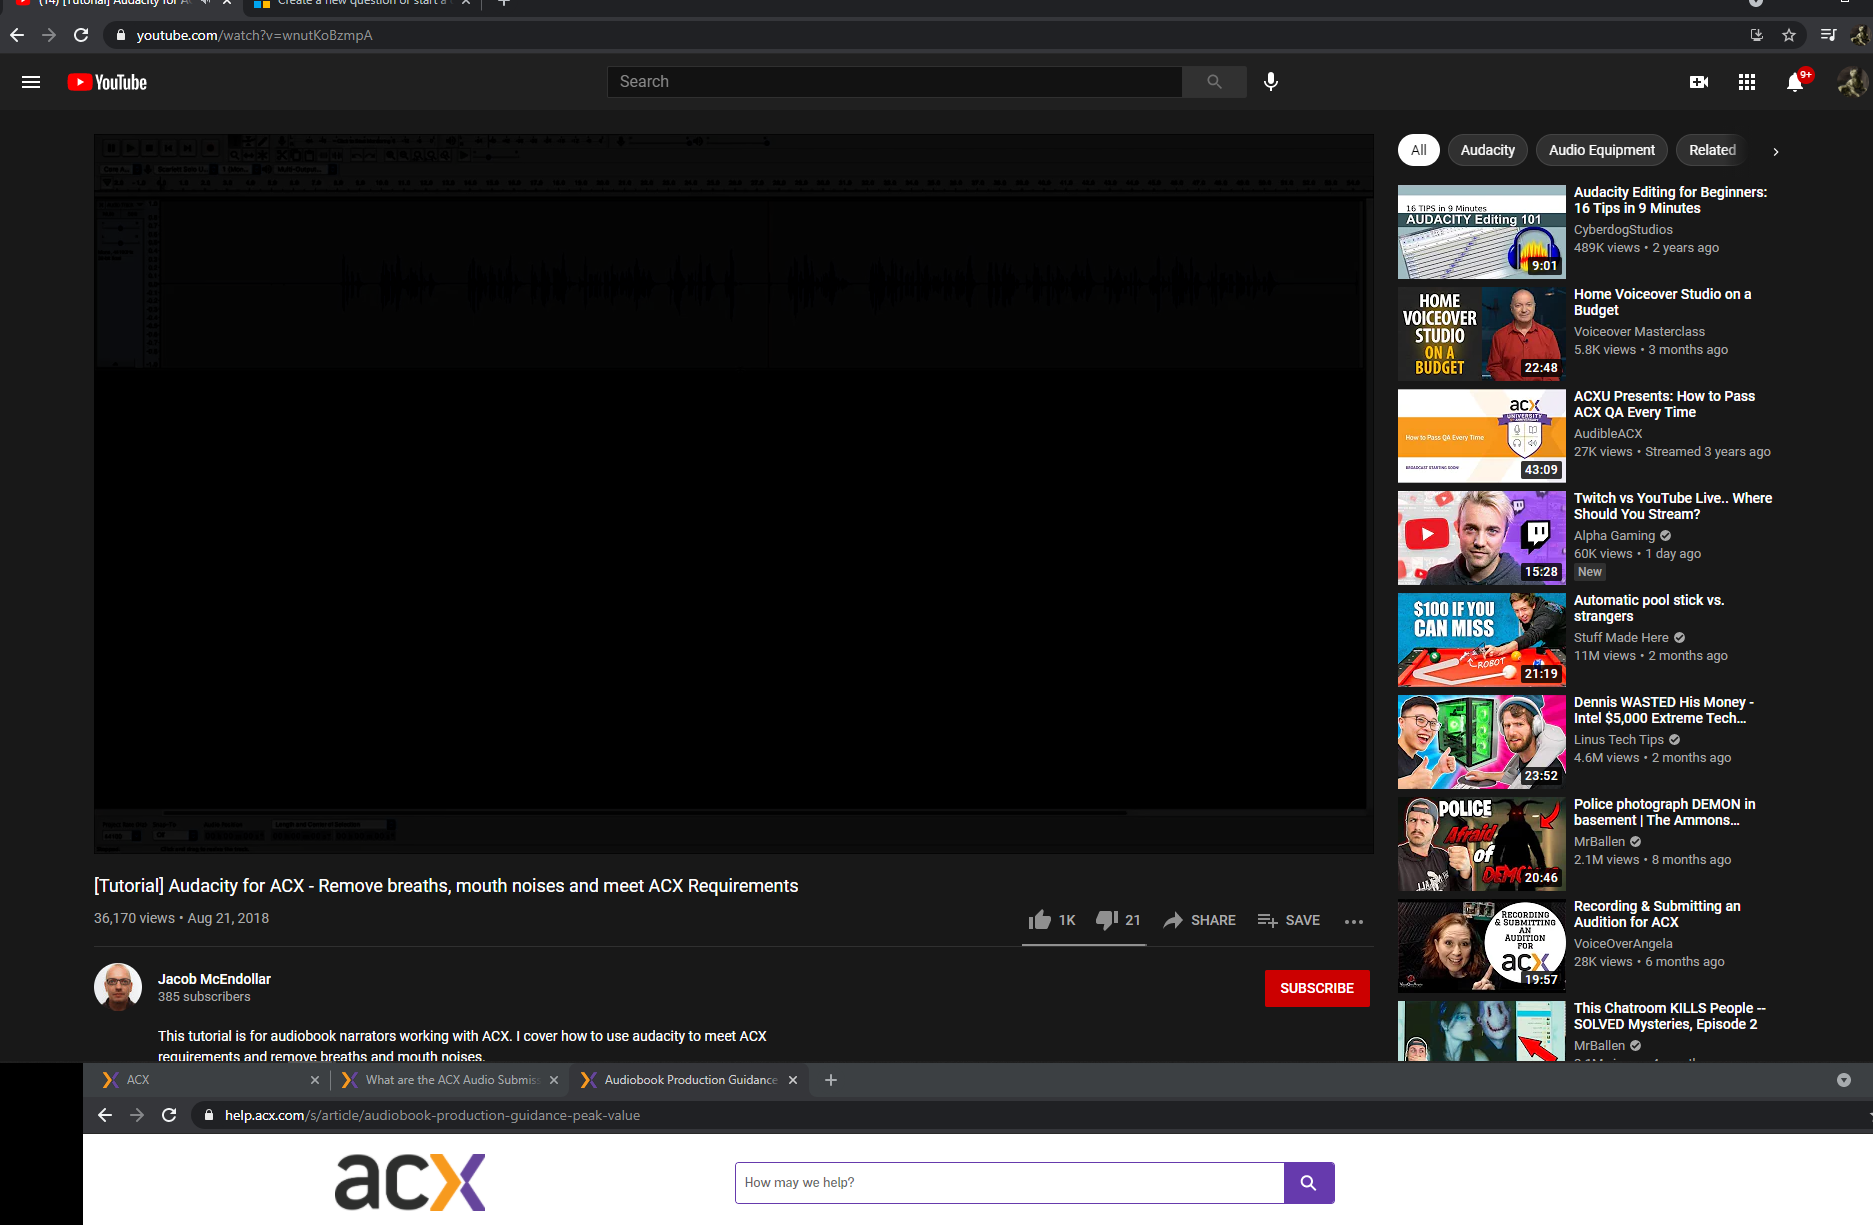The height and width of the screenshot is (1225, 1873).
Task: Click the YouTube search input field
Action: [895, 82]
